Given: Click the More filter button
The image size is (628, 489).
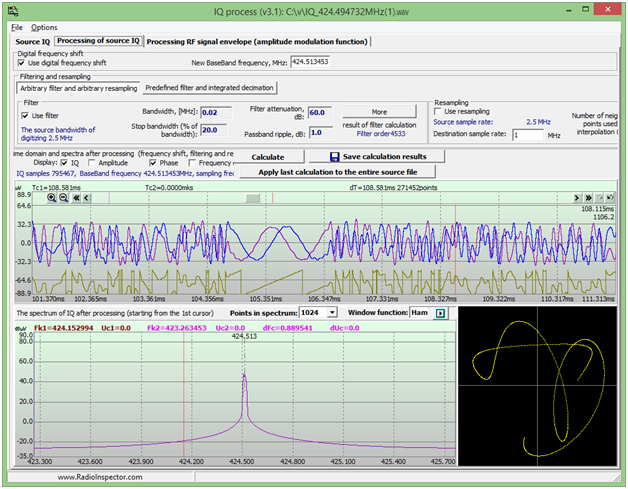Looking at the screenshot, I should click(379, 111).
